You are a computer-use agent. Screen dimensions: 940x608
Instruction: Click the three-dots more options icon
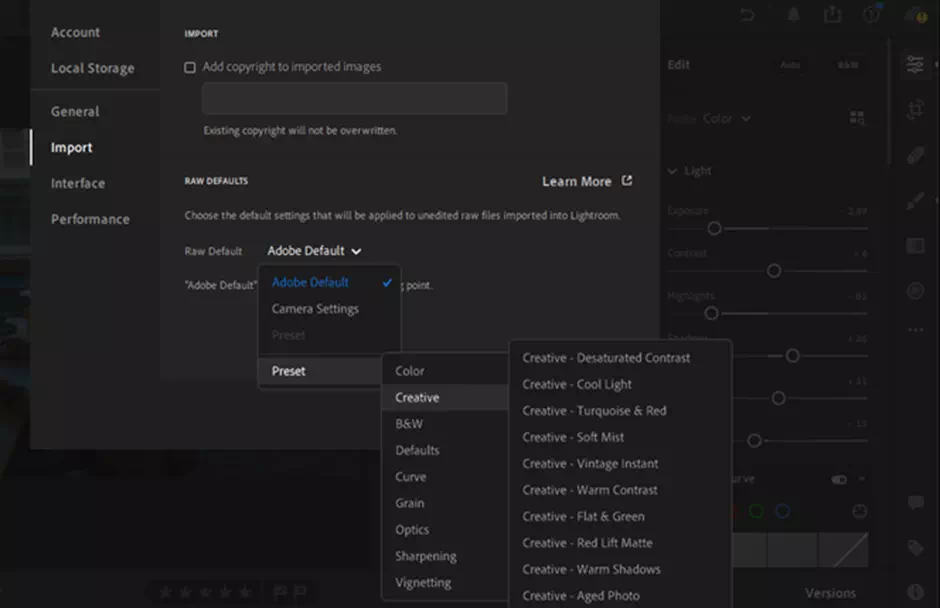tap(915, 329)
